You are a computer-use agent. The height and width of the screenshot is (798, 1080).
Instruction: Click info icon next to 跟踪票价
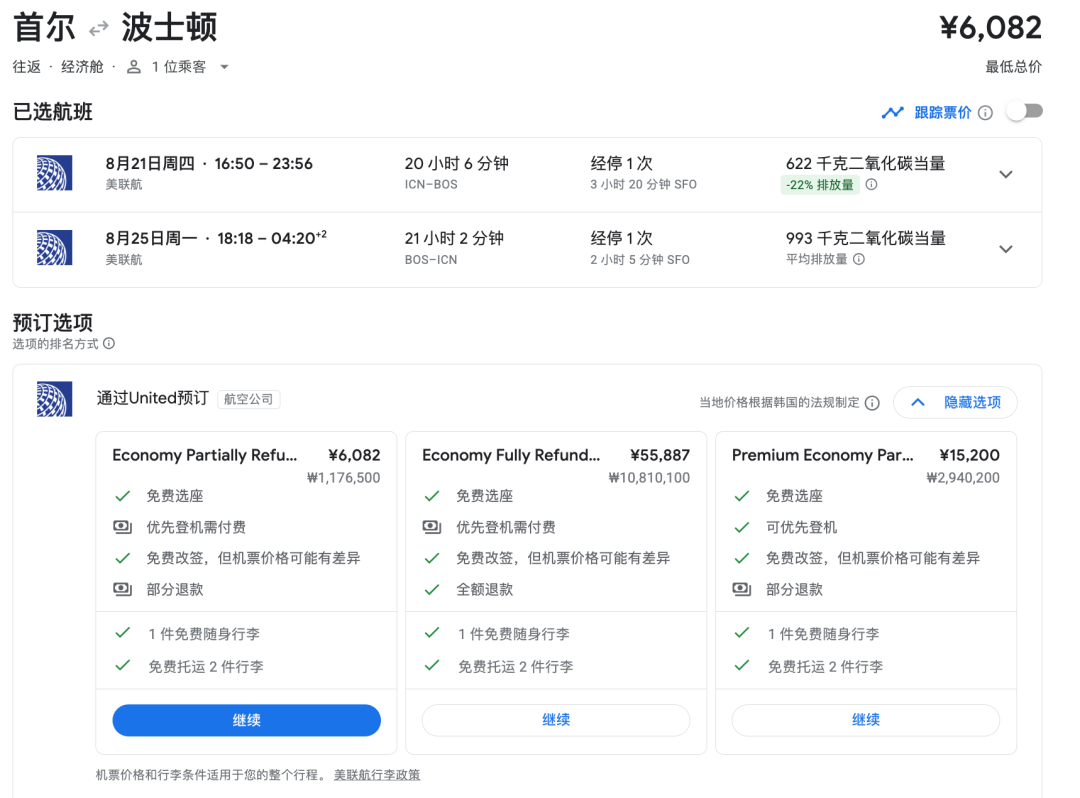click(x=985, y=112)
